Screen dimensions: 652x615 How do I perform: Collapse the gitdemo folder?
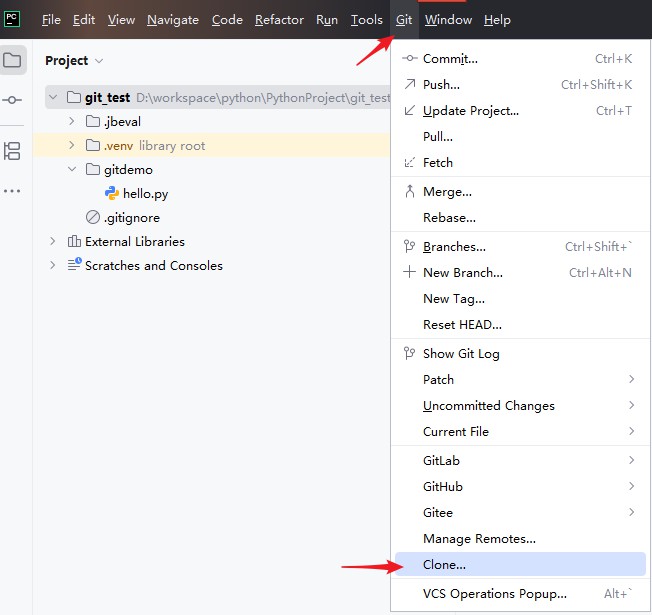(72, 169)
